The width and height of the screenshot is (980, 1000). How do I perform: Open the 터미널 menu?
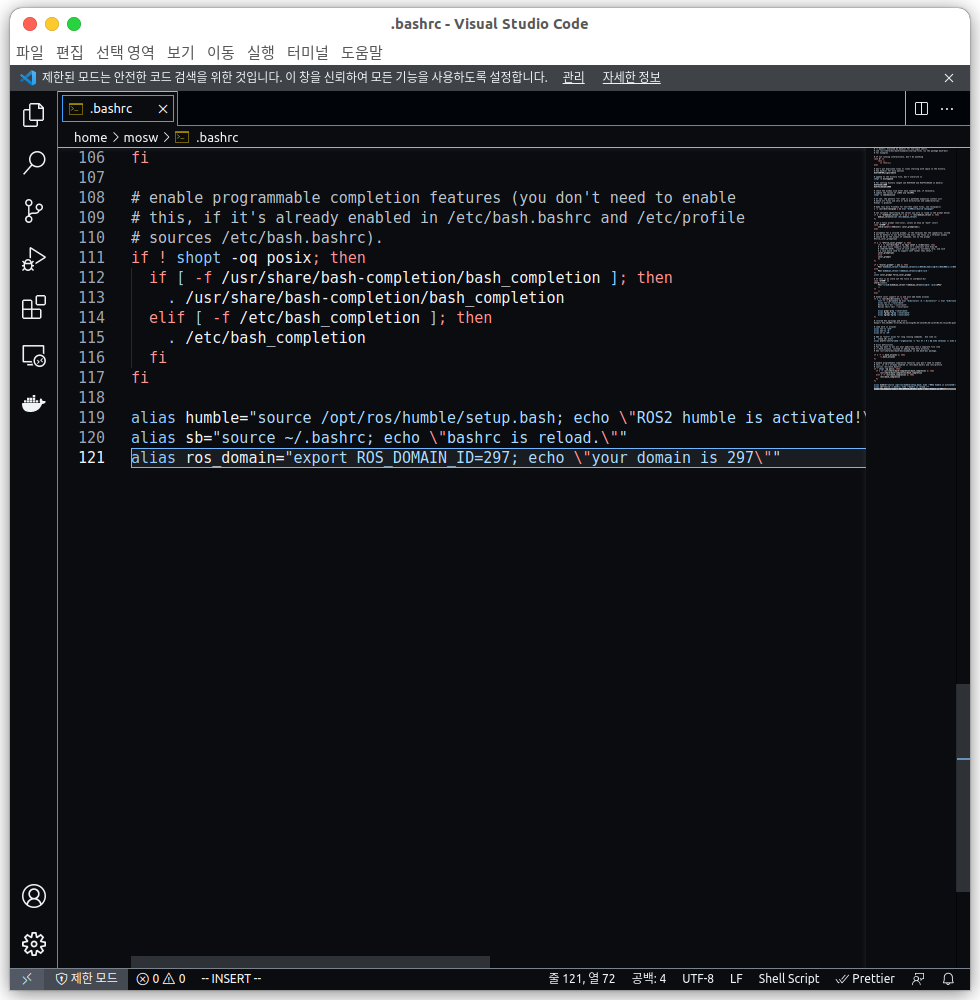pyautogui.click(x=307, y=52)
